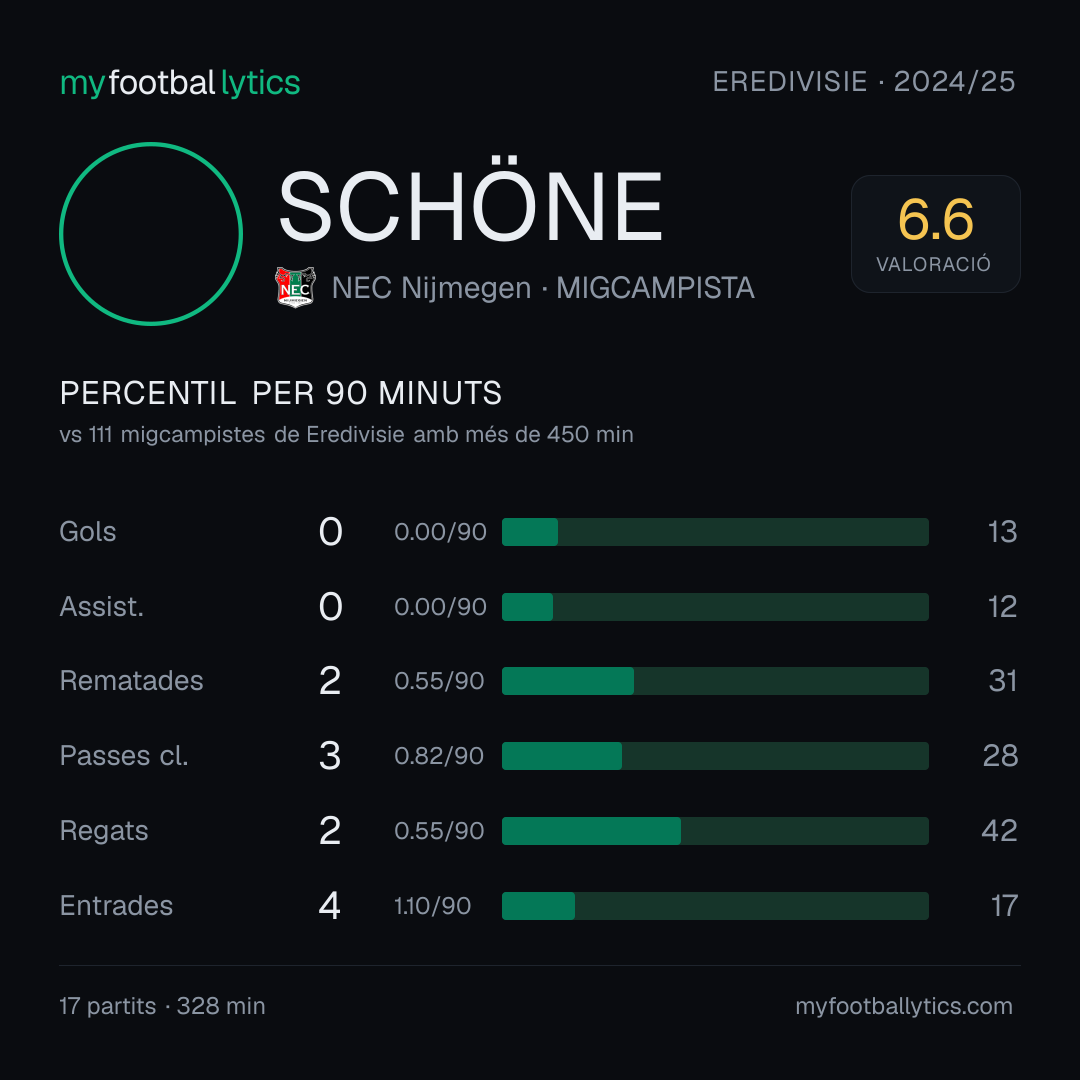The image size is (1080, 1080).
Task: Click the Regats percentile bar
Action: [x=715, y=831]
